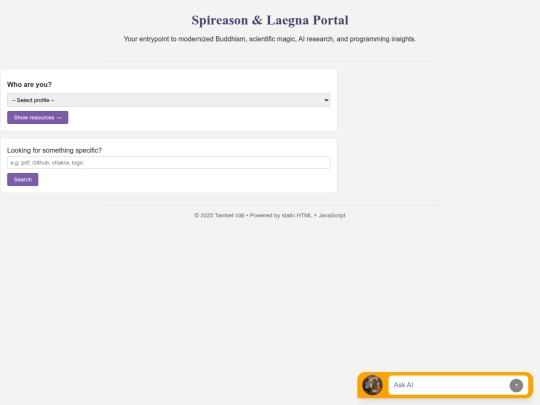Screen dimensions: 540x405
Task: Click the purple Search button
Action: click(x=23, y=179)
